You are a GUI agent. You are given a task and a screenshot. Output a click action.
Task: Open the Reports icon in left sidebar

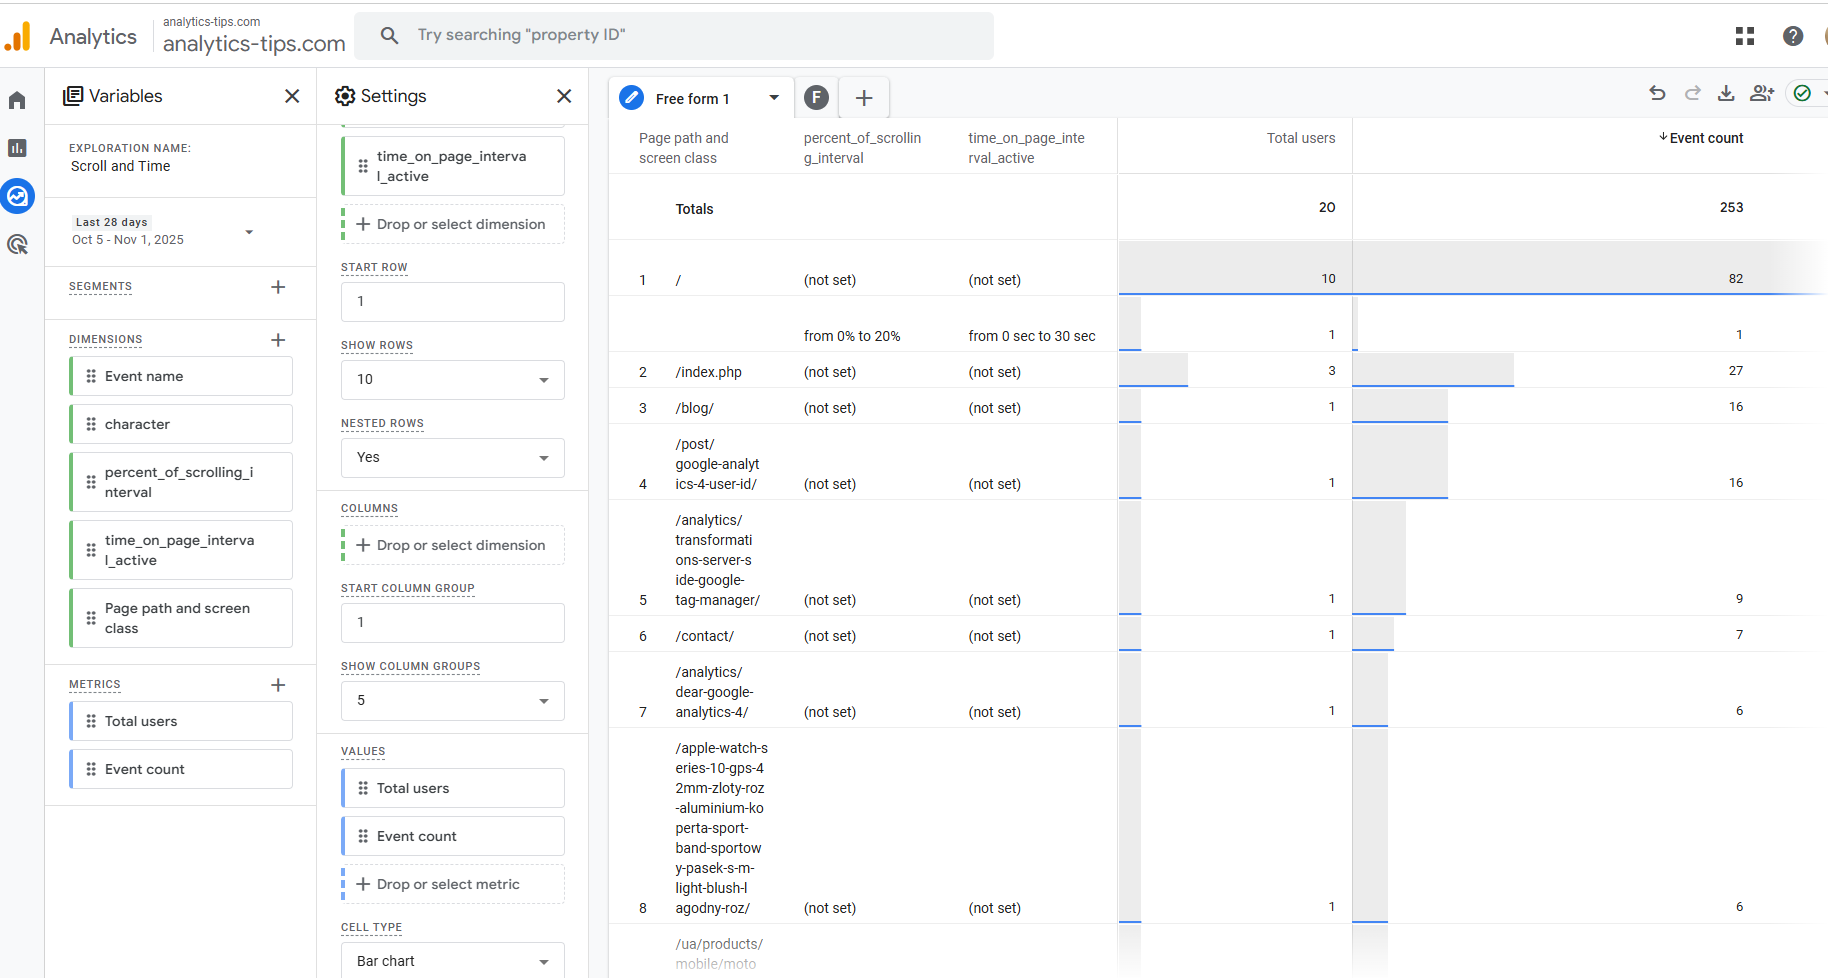[17, 148]
